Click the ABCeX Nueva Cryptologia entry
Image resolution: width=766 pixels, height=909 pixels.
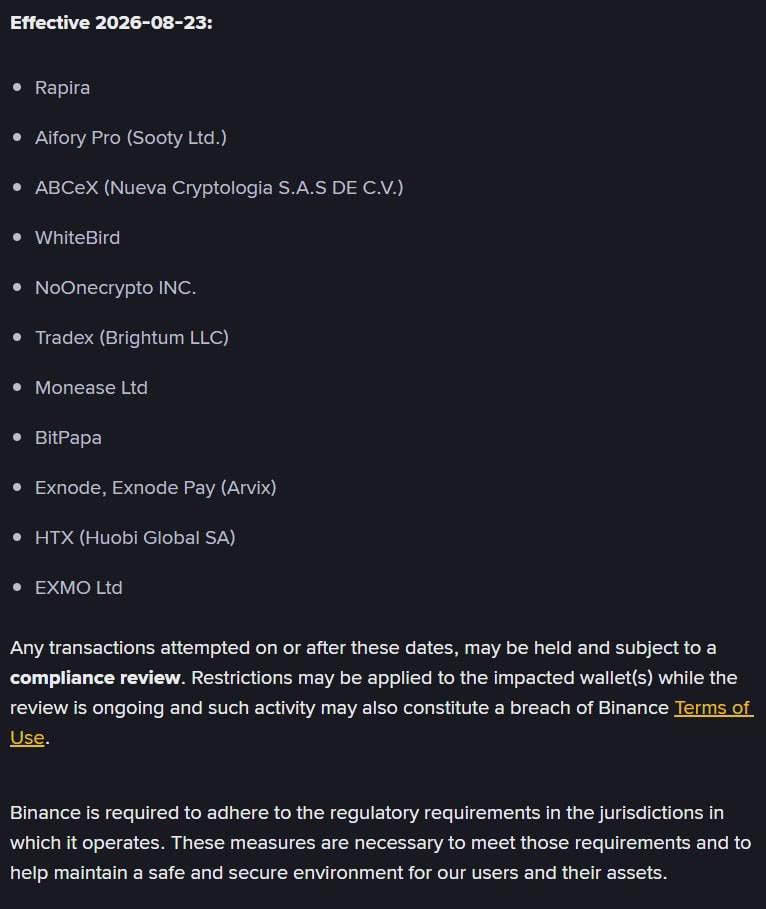219,188
